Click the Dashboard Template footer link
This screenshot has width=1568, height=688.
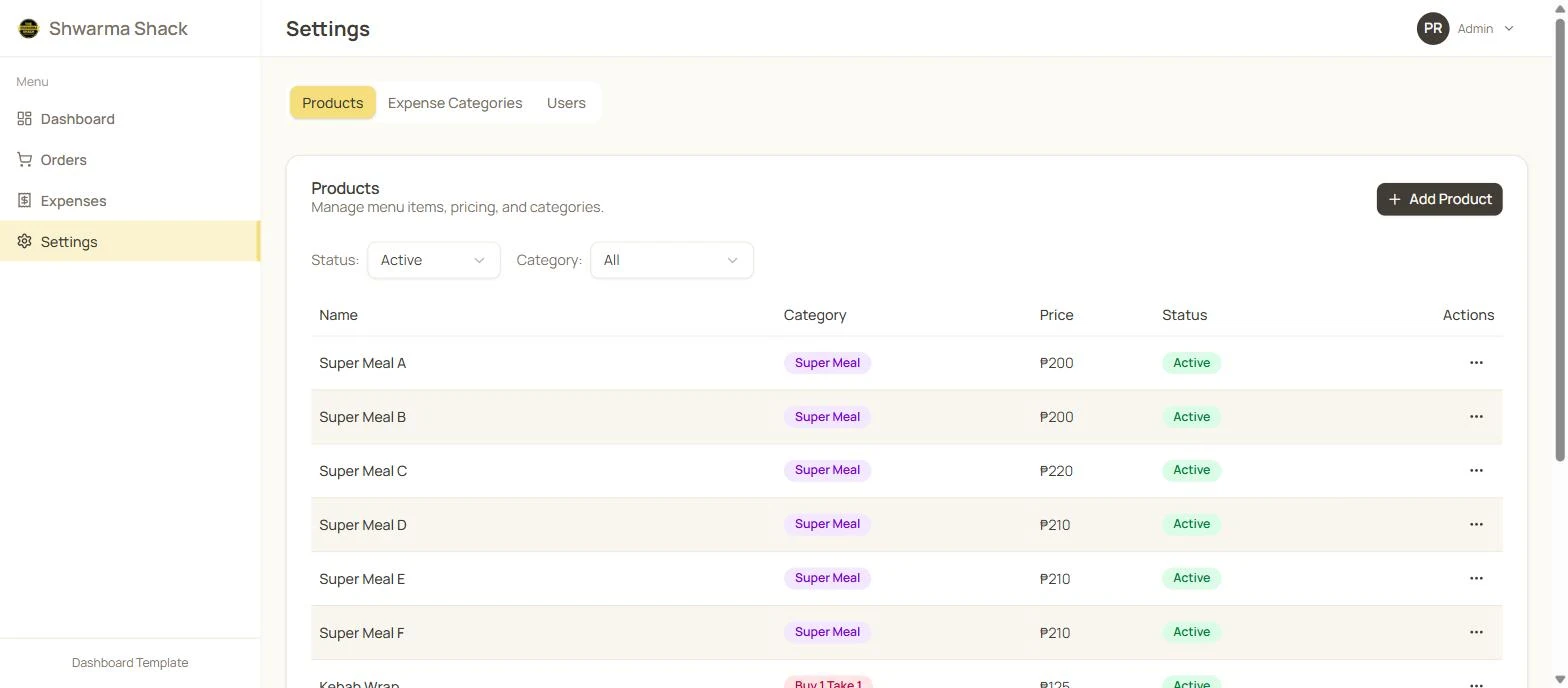click(130, 663)
